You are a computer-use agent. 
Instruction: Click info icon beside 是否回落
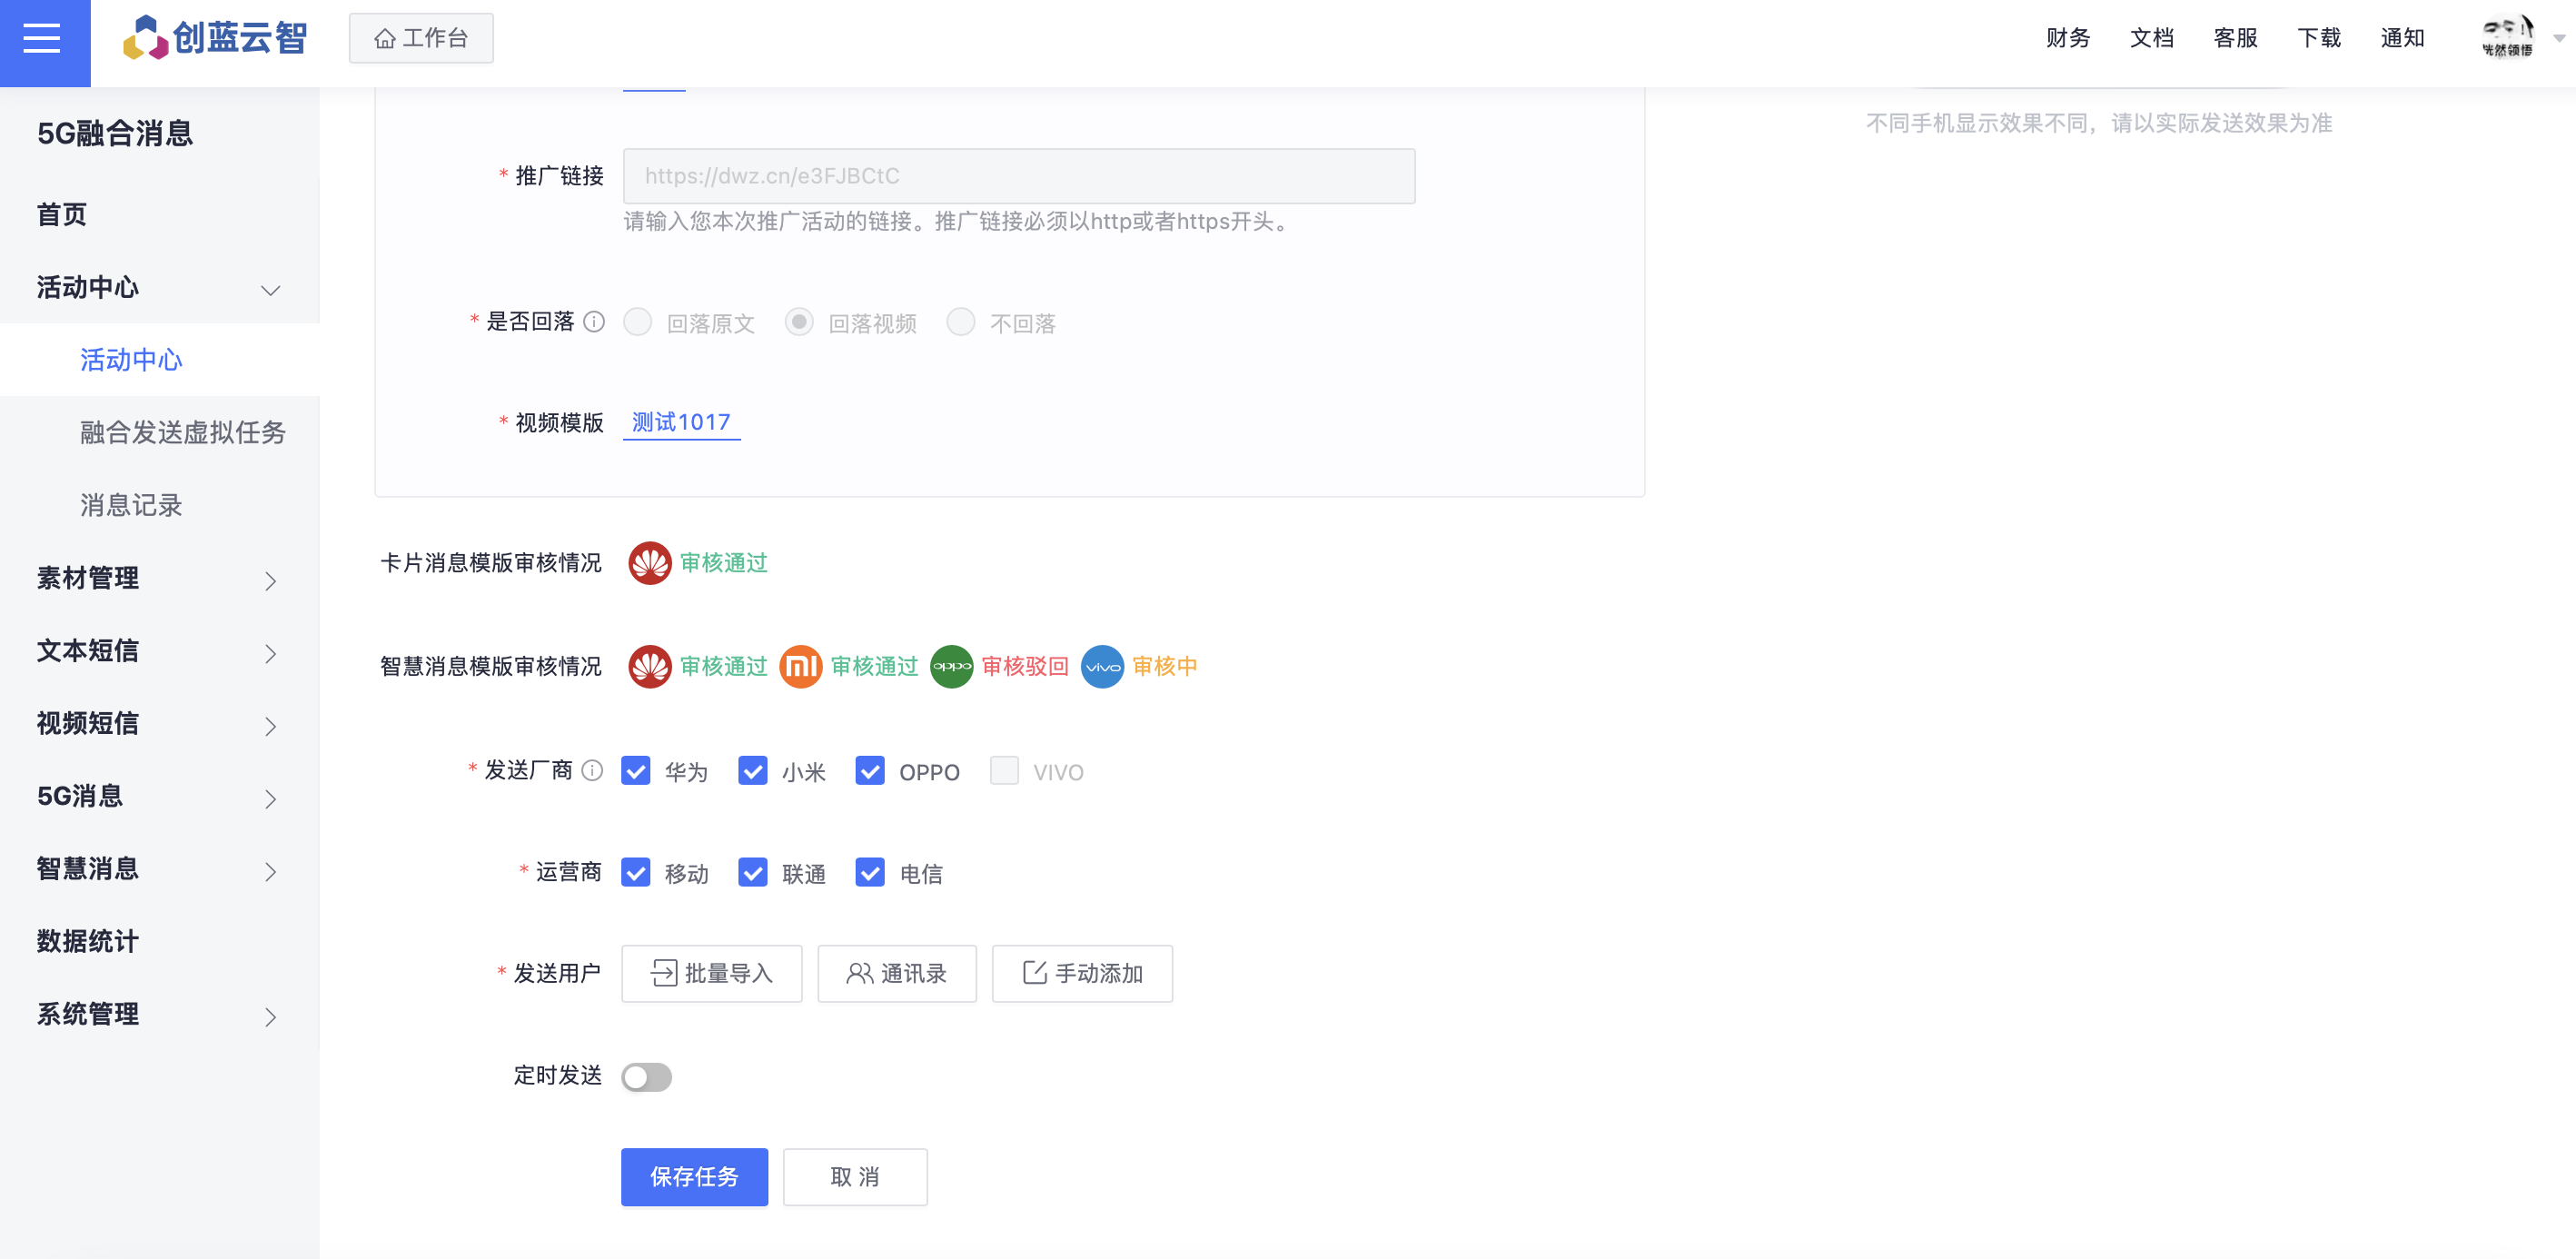(594, 321)
